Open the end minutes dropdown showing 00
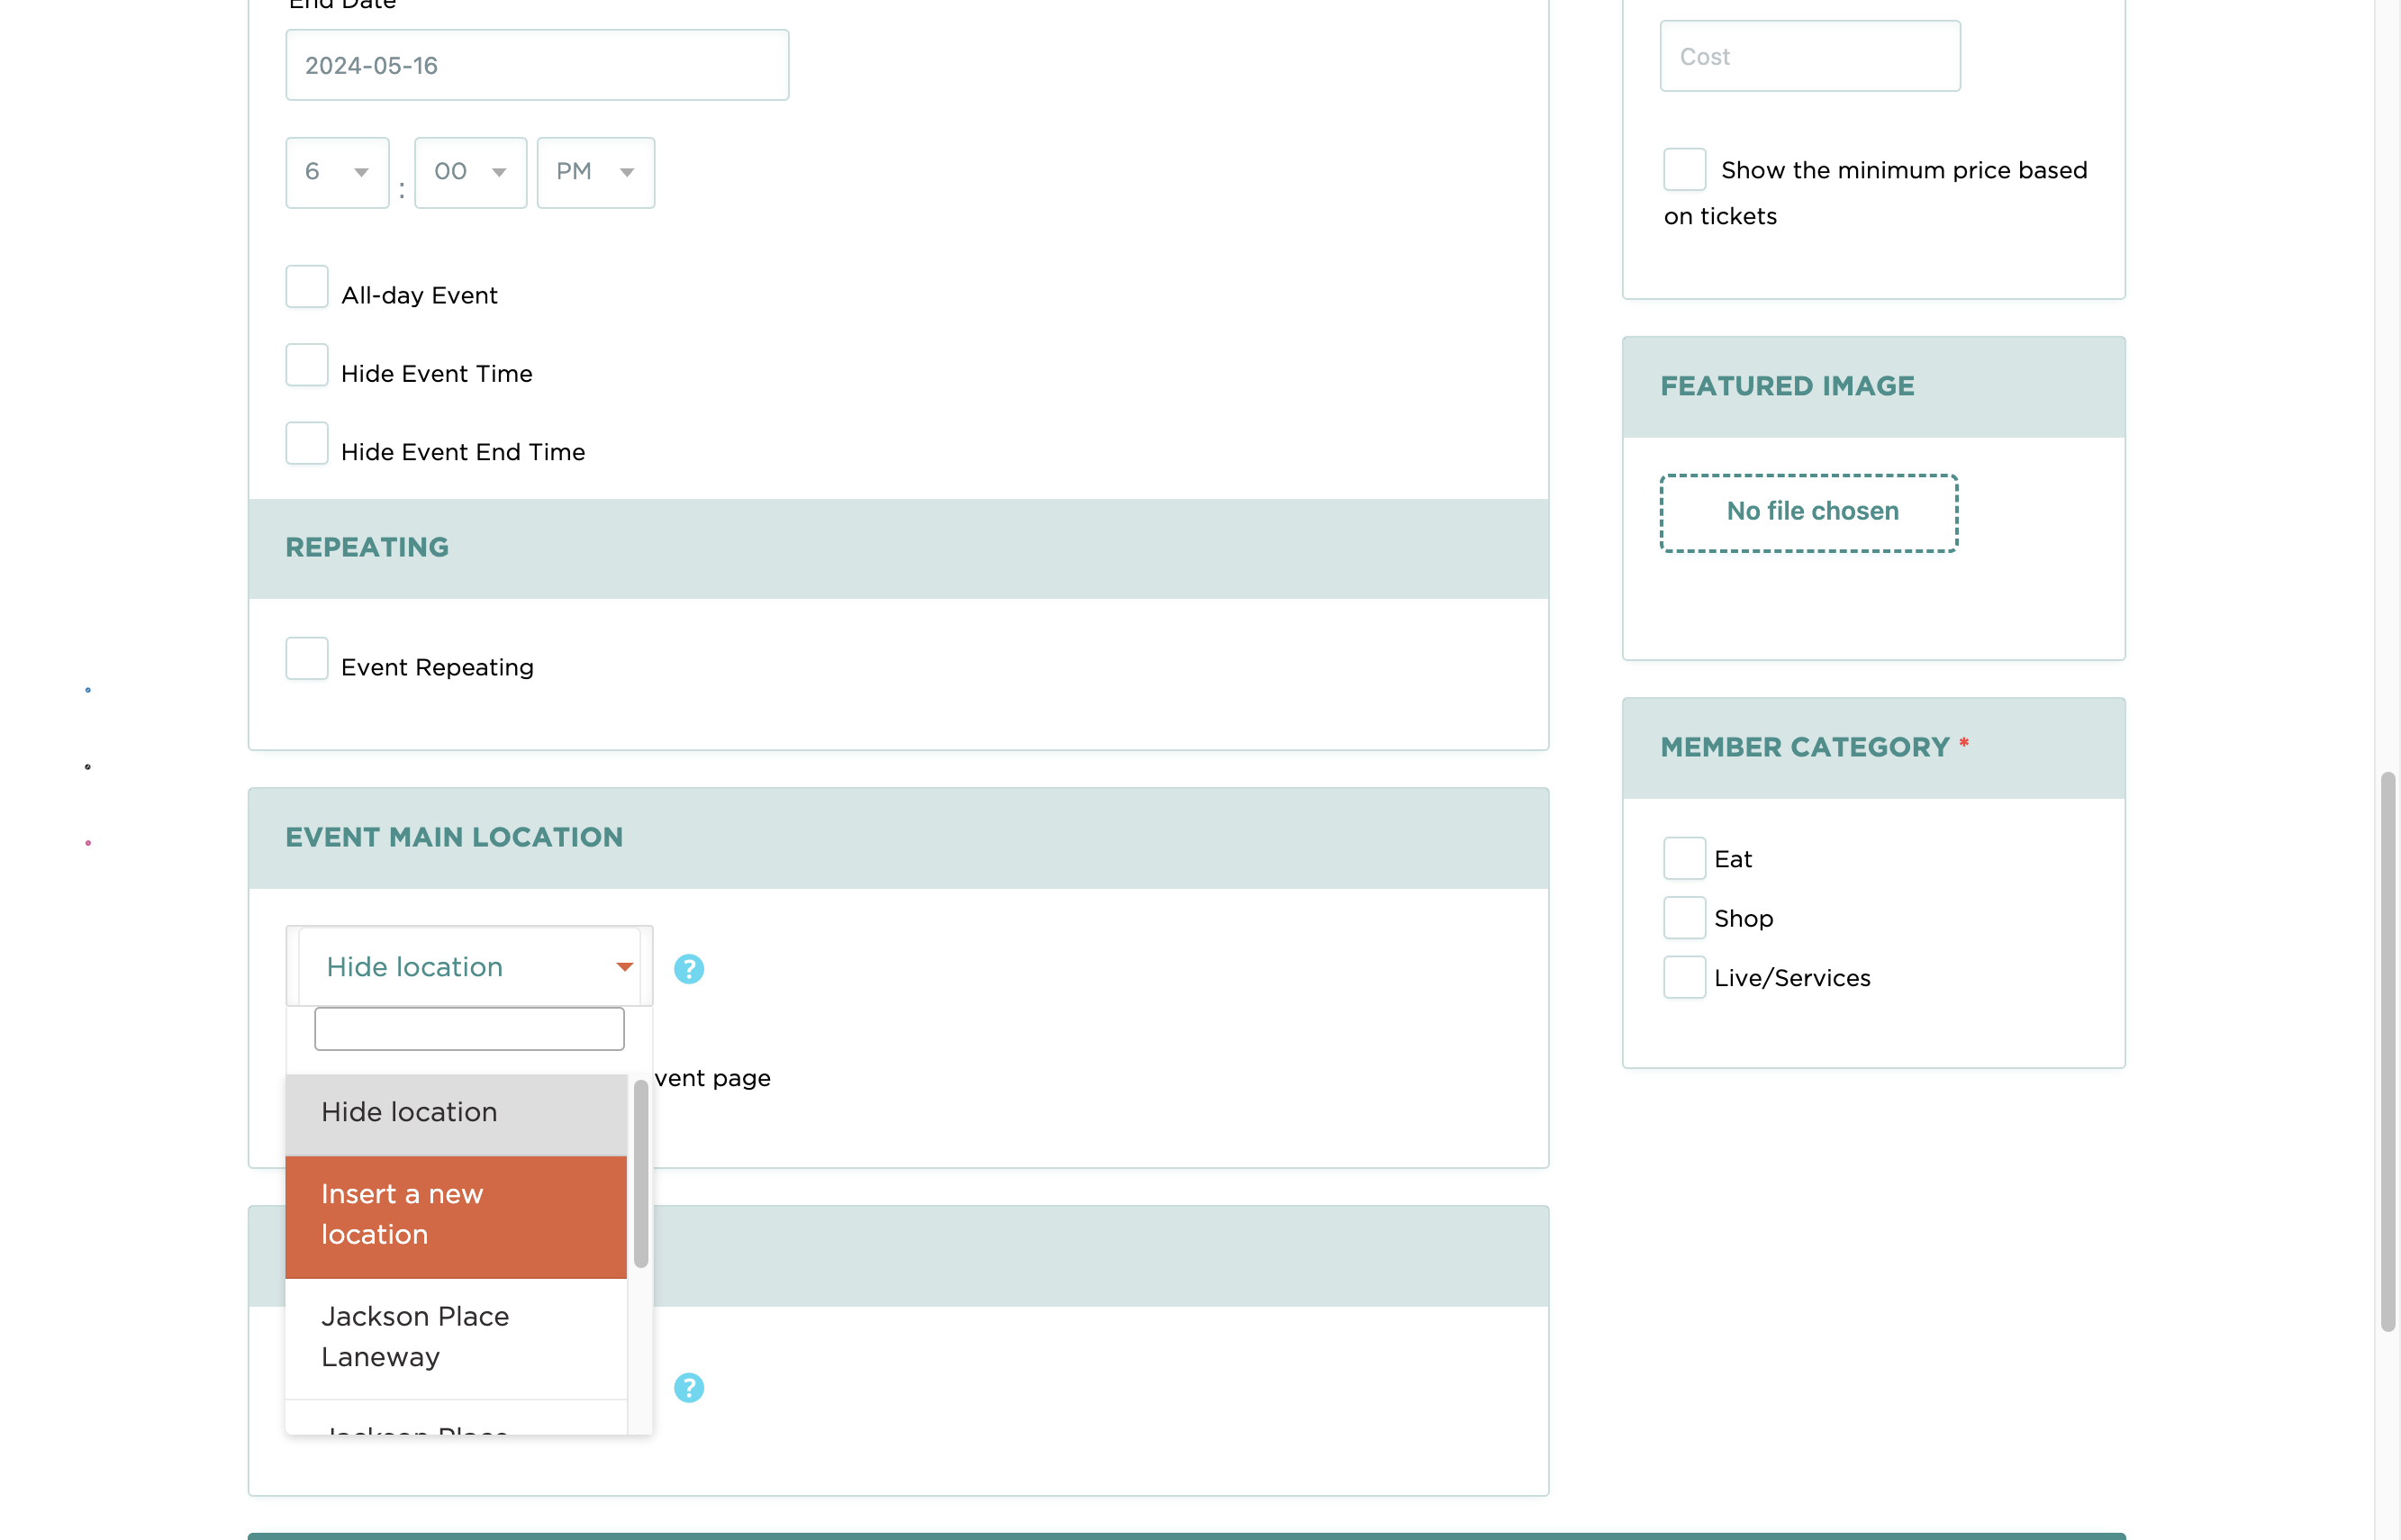Screen dimensions: 2401x1540 [x=470, y=172]
